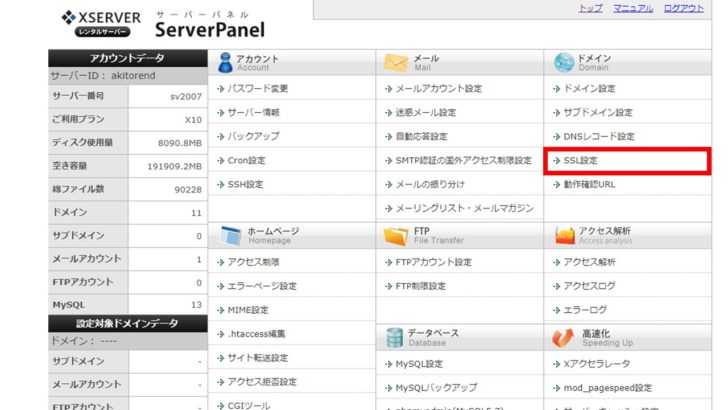The height and width of the screenshot is (410, 728).
Task: Open MySQL設定
Action: pos(419,364)
